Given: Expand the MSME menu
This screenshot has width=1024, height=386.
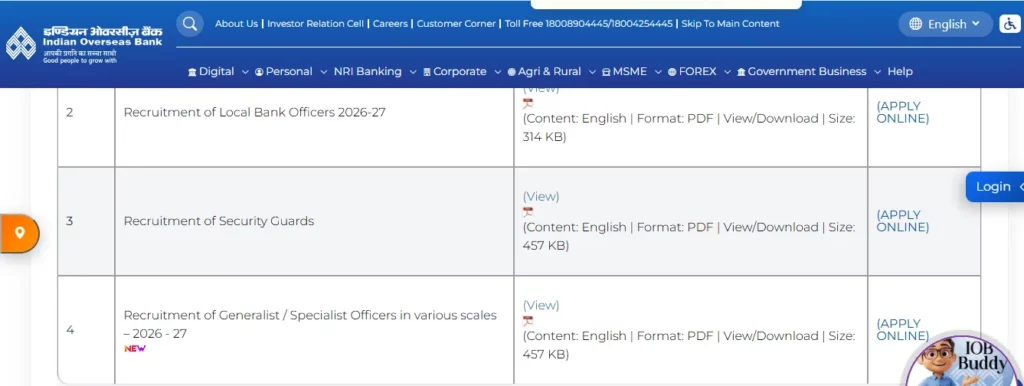Looking at the screenshot, I should point(632,71).
